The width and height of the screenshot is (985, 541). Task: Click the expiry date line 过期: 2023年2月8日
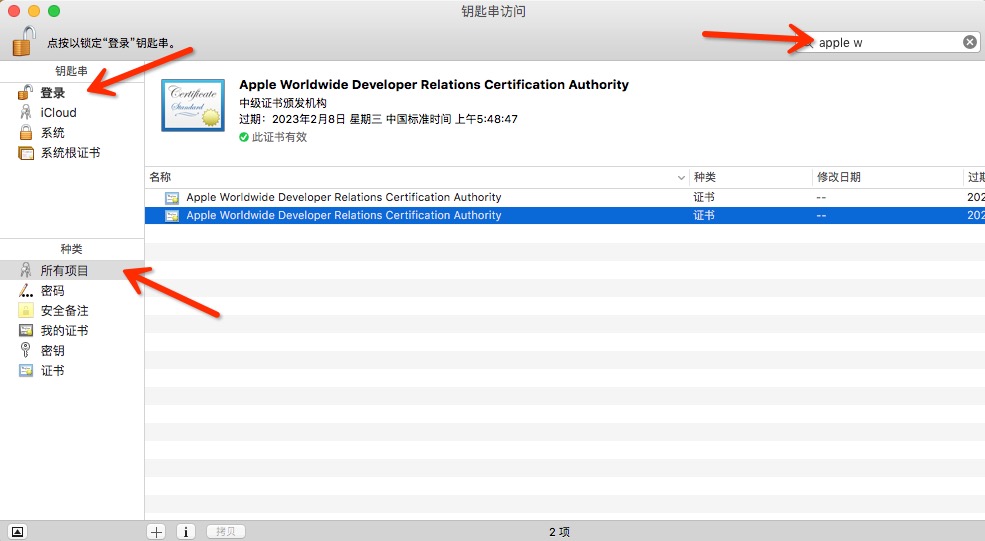pos(378,119)
